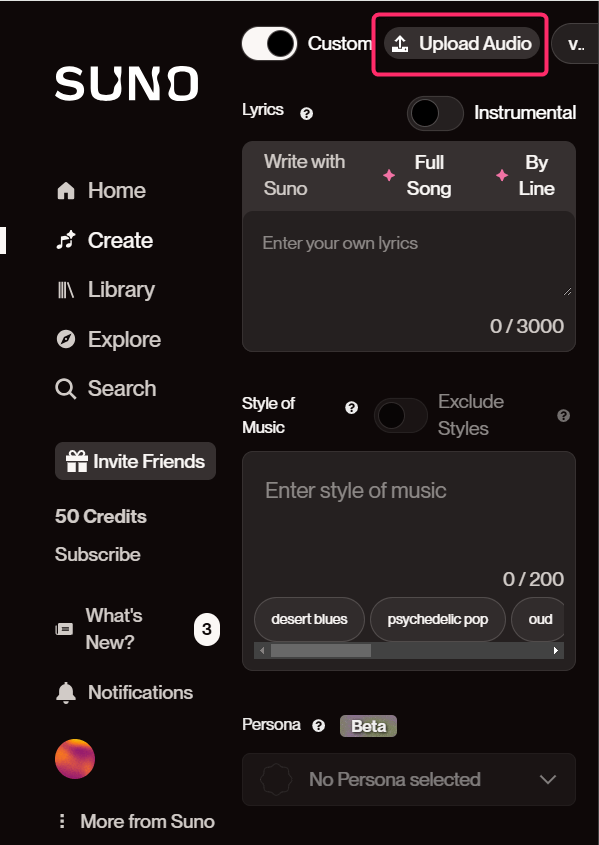The image size is (599, 845).
Task: Click the Explore compass icon
Action: coord(66,340)
